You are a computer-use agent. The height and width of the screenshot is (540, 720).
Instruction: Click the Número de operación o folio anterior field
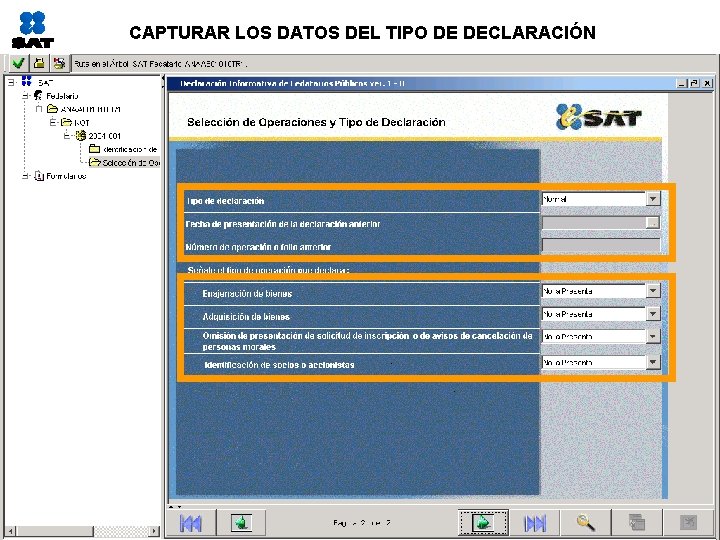(601, 246)
